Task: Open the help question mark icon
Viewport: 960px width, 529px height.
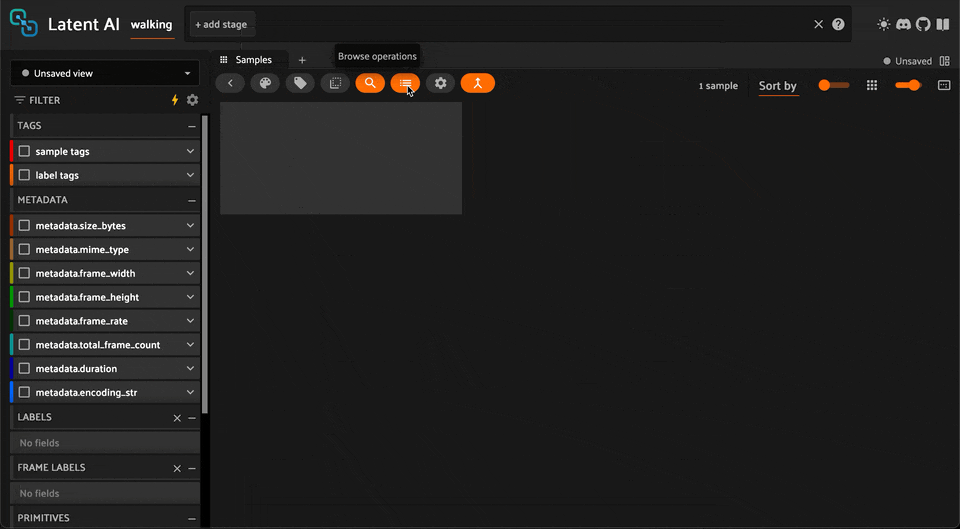Action: click(x=838, y=24)
